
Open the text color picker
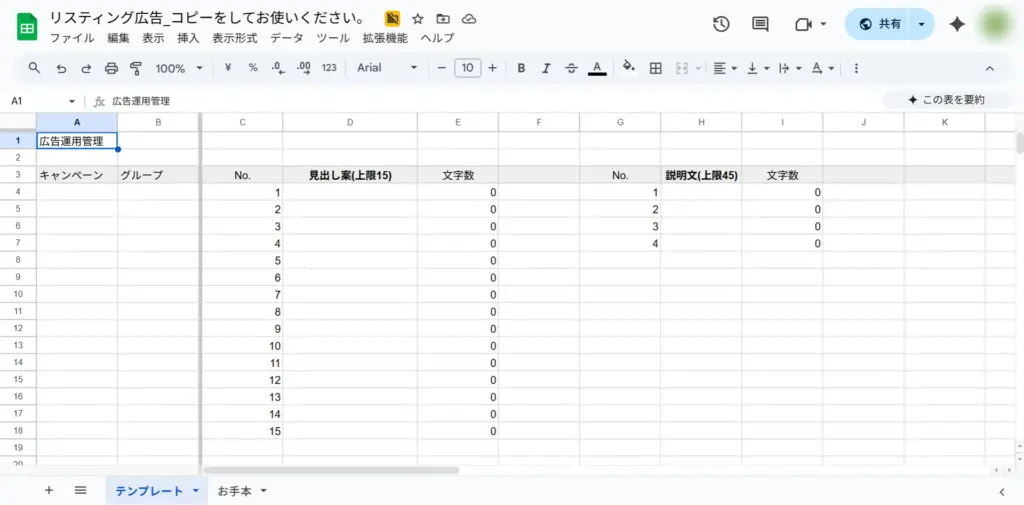tap(597, 68)
